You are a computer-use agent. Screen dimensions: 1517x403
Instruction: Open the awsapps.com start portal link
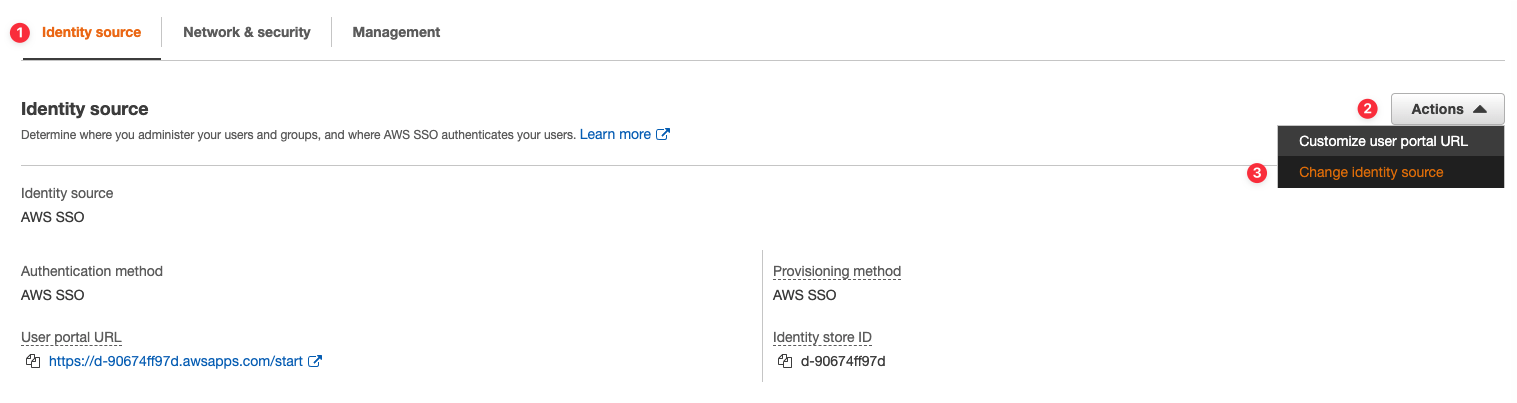(x=175, y=361)
